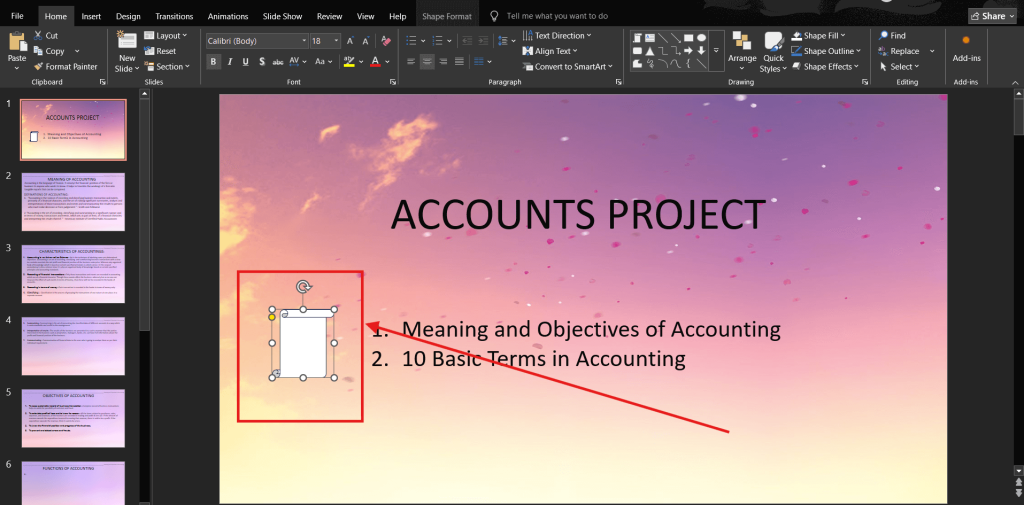Pick the Down Arrow shape in the gallery
Viewport: 1024px width, 505px height.
pyautogui.click(x=701, y=50)
